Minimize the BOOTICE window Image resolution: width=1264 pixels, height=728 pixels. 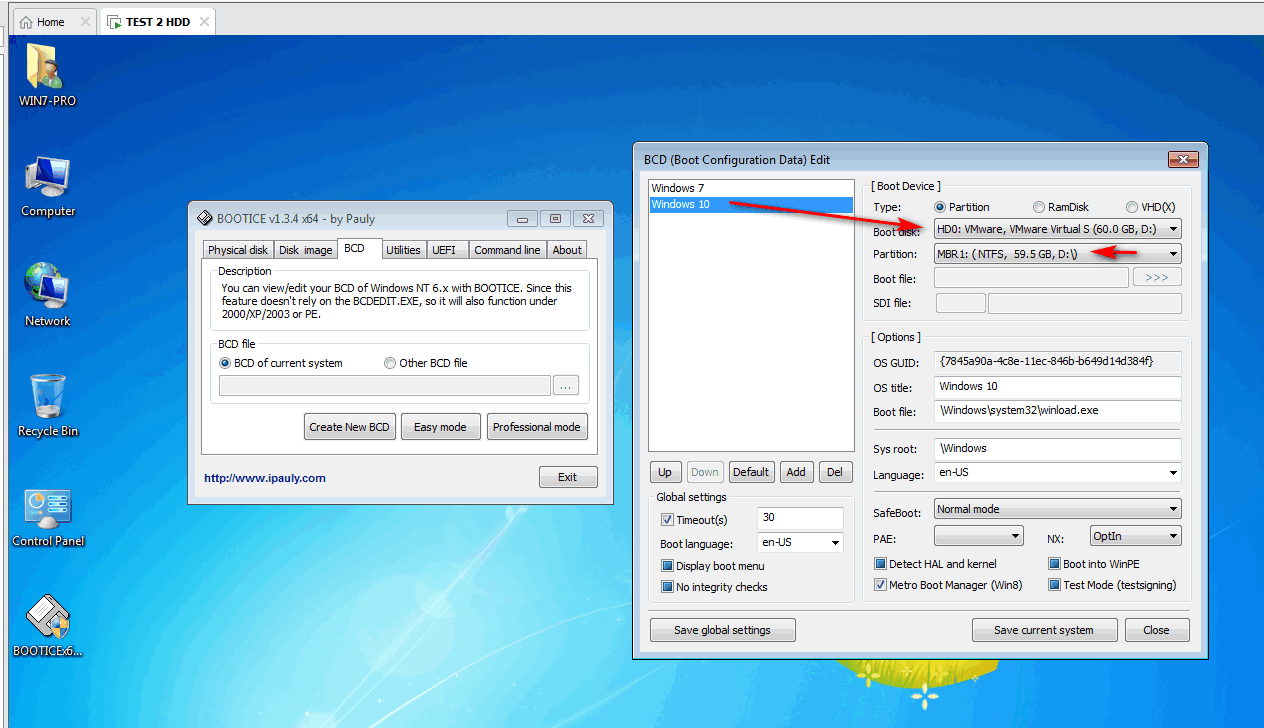522,218
